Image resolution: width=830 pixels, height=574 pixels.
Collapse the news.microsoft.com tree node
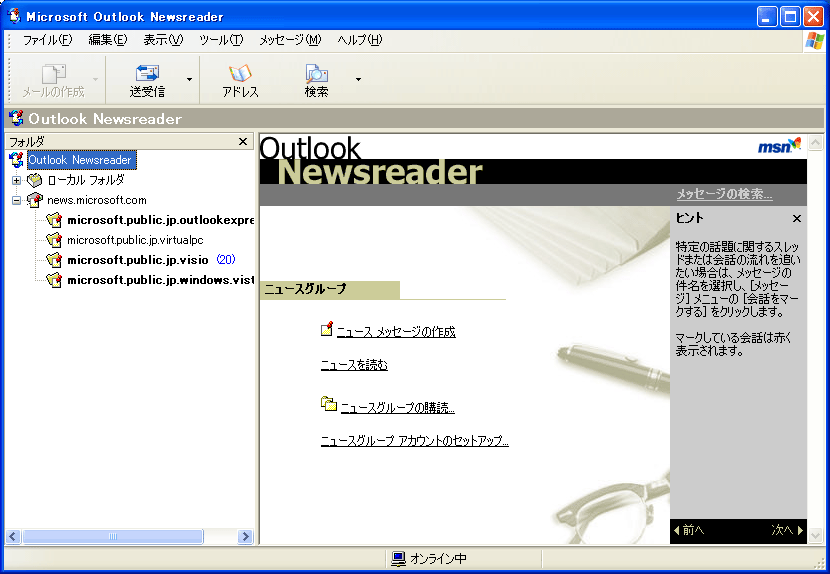point(16,200)
